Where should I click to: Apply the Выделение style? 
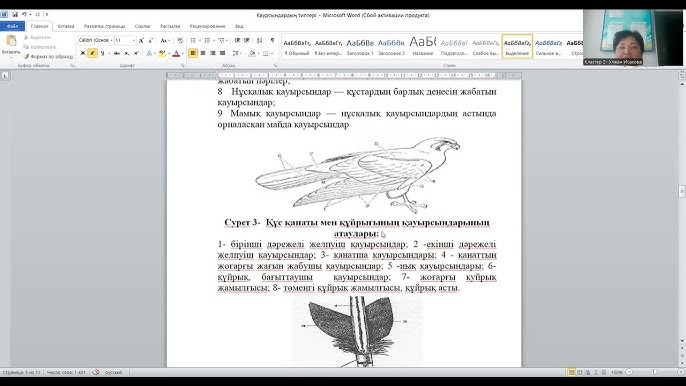click(x=517, y=47)
